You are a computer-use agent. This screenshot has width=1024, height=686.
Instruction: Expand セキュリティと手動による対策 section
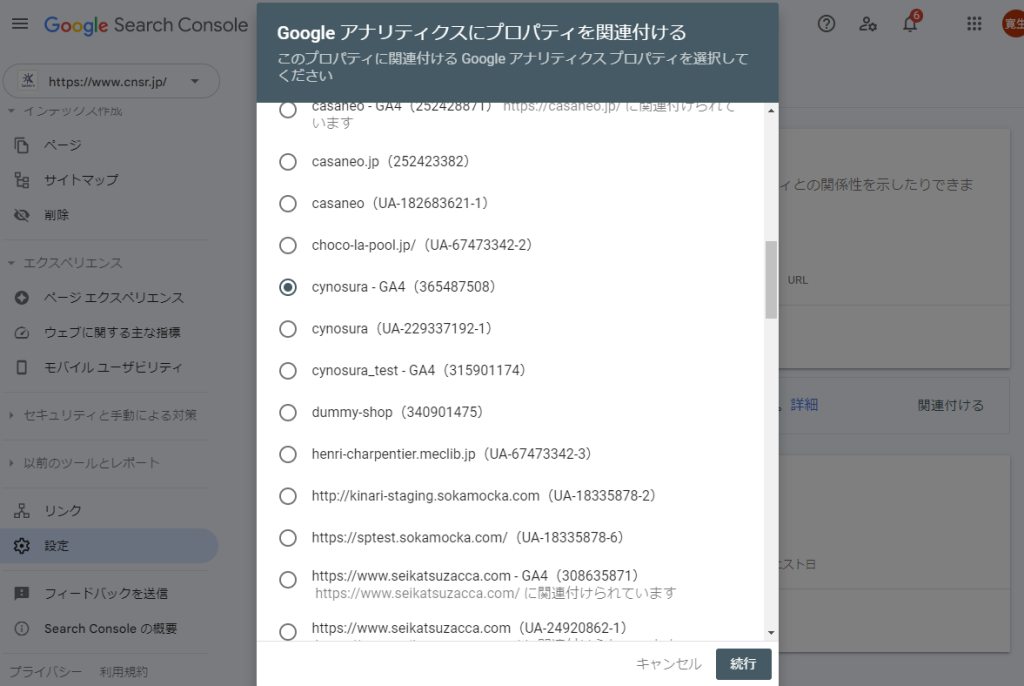coord(11,415)
